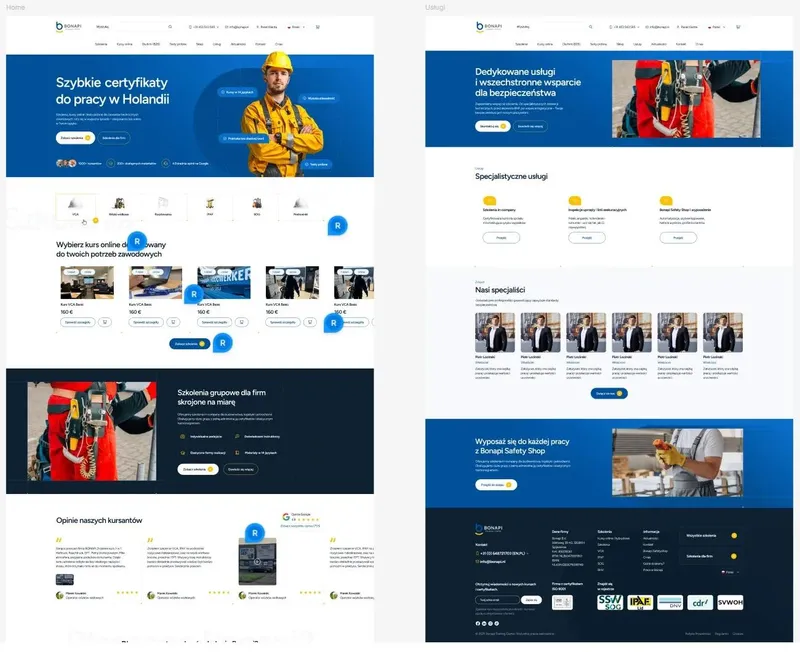The height and width of the screenshot is (652, 800).
Task: Select the "Usługi" frame title label
Action: point(435,7)
